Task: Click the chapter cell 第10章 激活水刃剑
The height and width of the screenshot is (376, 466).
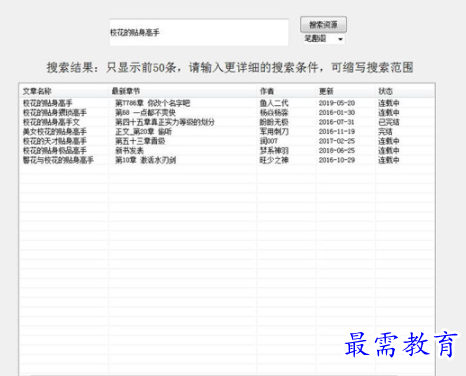Action: coord(145,160)
